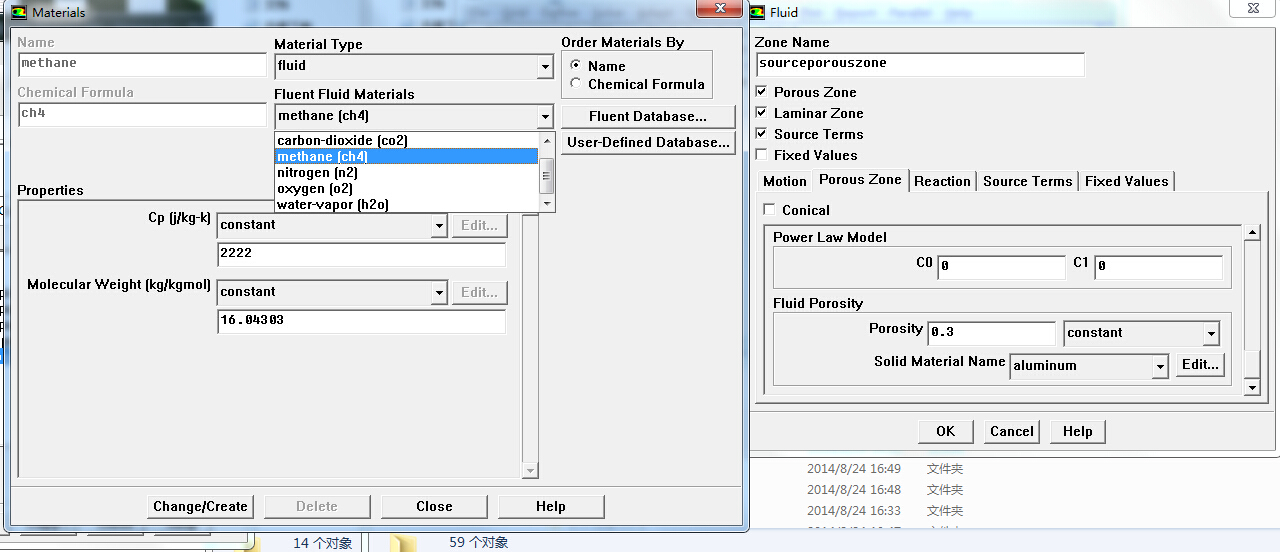Screen dimensions: 1280x552
Task: Click the Fluid window title icon
Action: [x=757, y=12]
